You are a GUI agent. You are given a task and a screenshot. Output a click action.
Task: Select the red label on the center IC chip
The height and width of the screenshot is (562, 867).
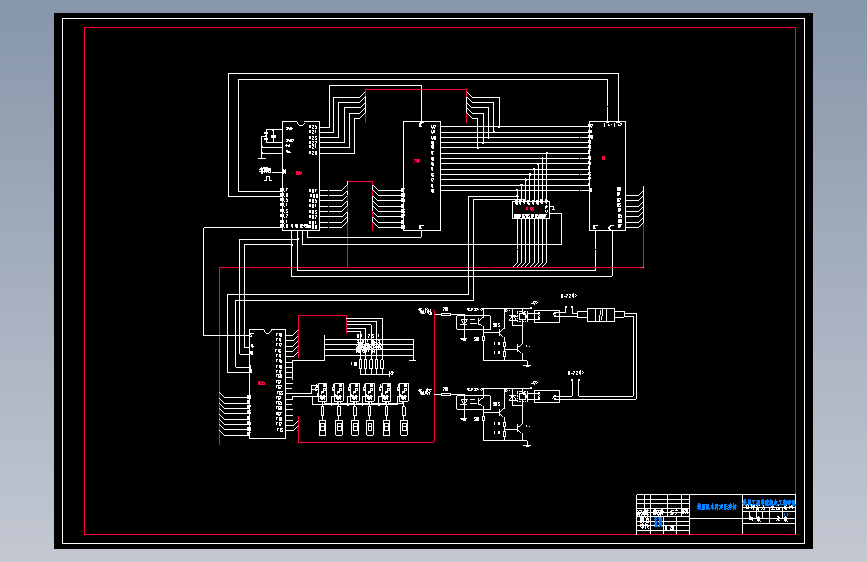[x=417, y=161]
